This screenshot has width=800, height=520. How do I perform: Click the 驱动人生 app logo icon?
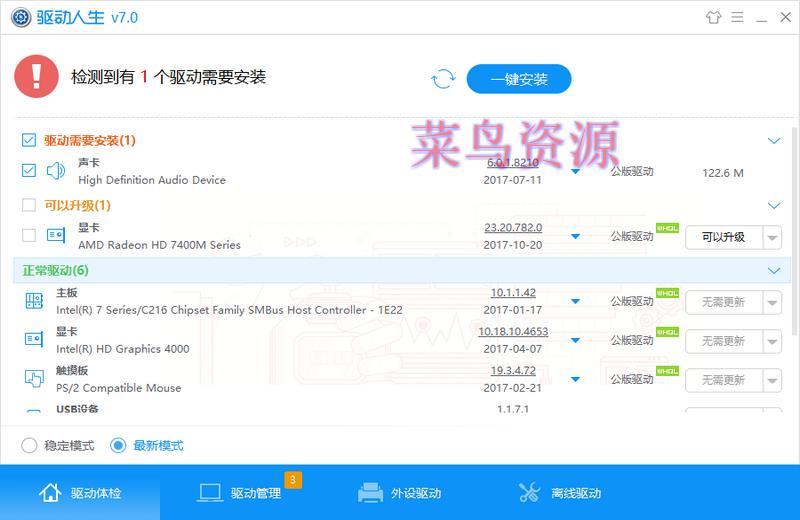[21, 17]
